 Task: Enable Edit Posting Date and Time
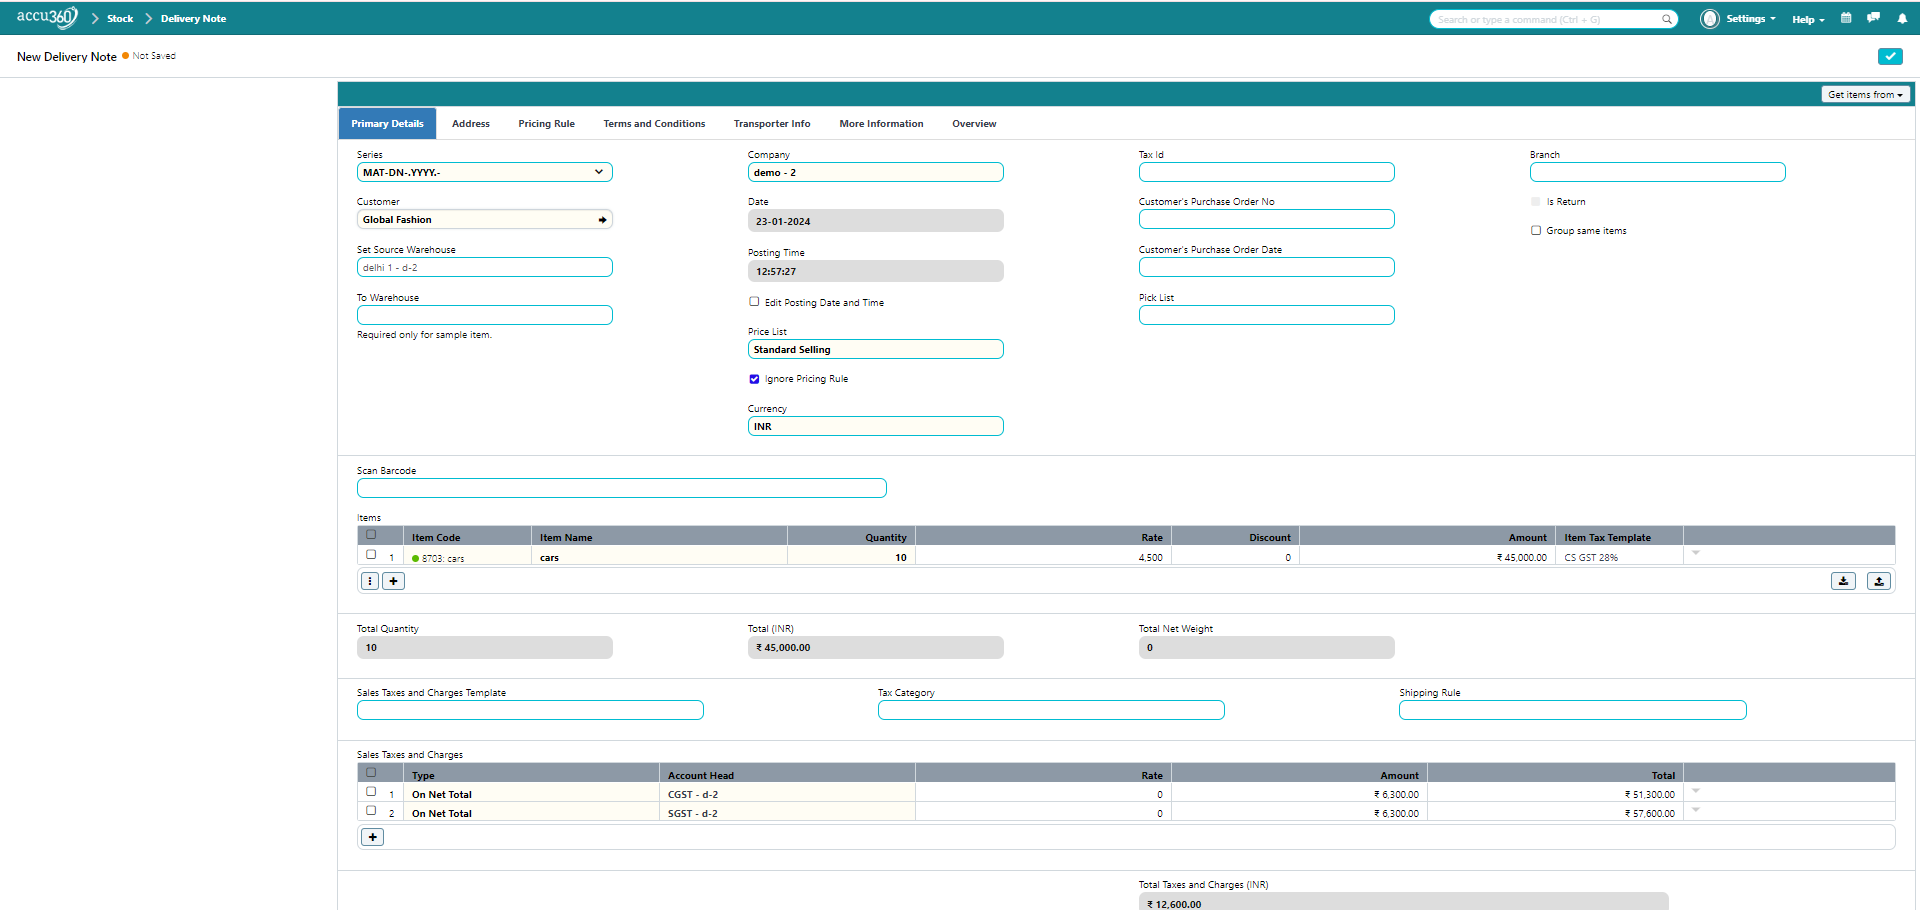(754, 302)
